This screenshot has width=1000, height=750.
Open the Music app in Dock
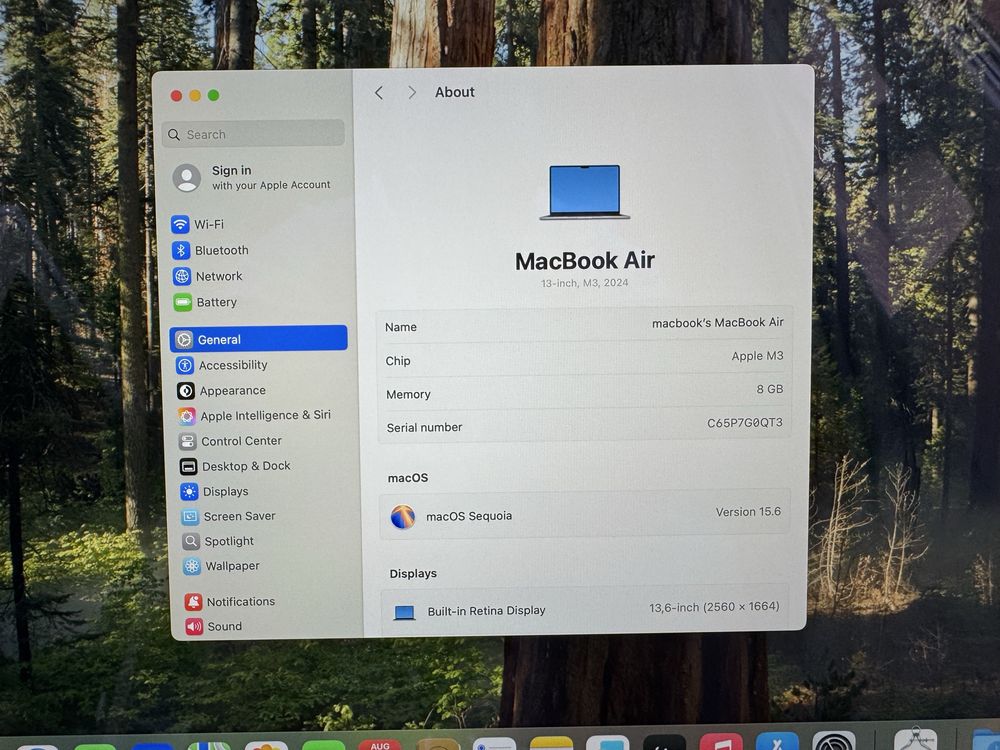point(721,742)
